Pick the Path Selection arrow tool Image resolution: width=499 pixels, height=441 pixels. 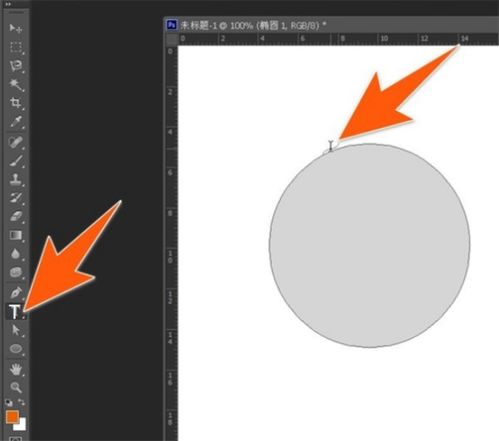click(16, 330)
